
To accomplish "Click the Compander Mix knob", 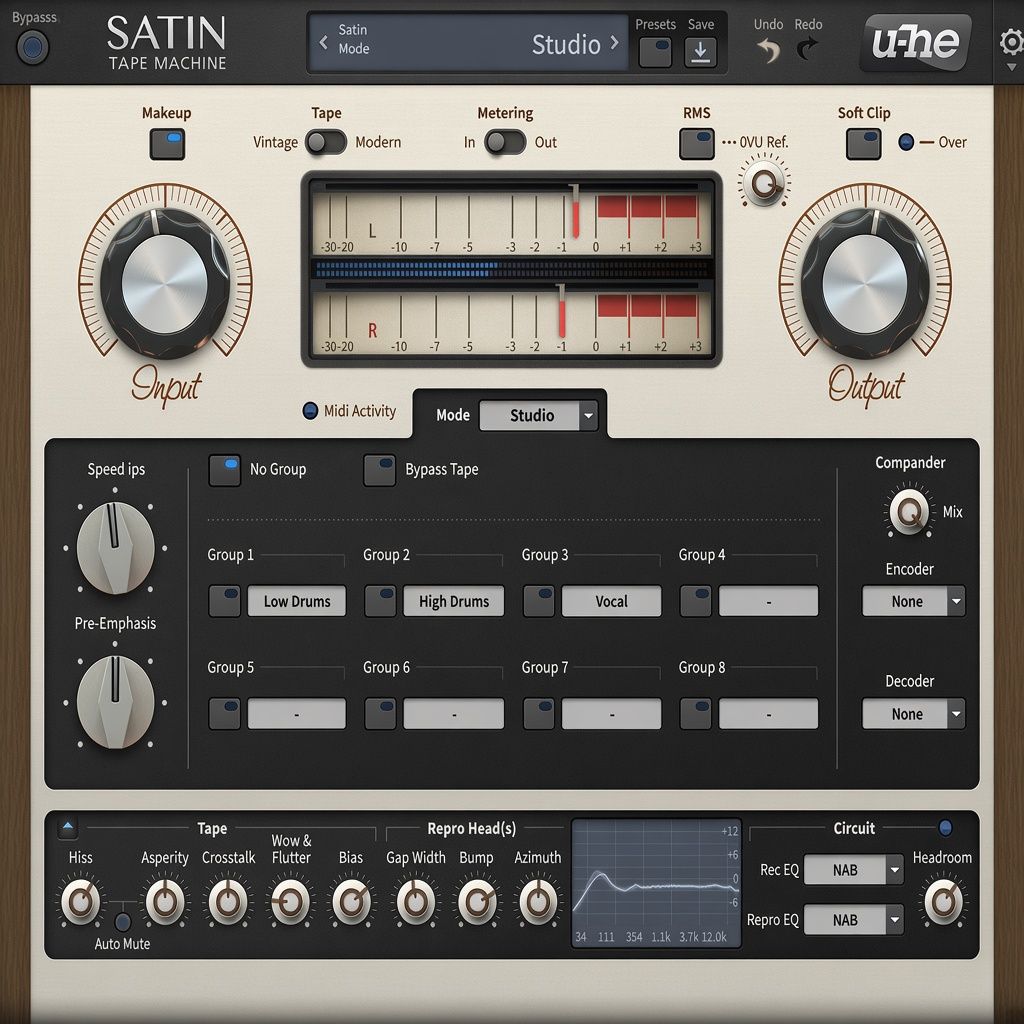I will pos(909,511).
